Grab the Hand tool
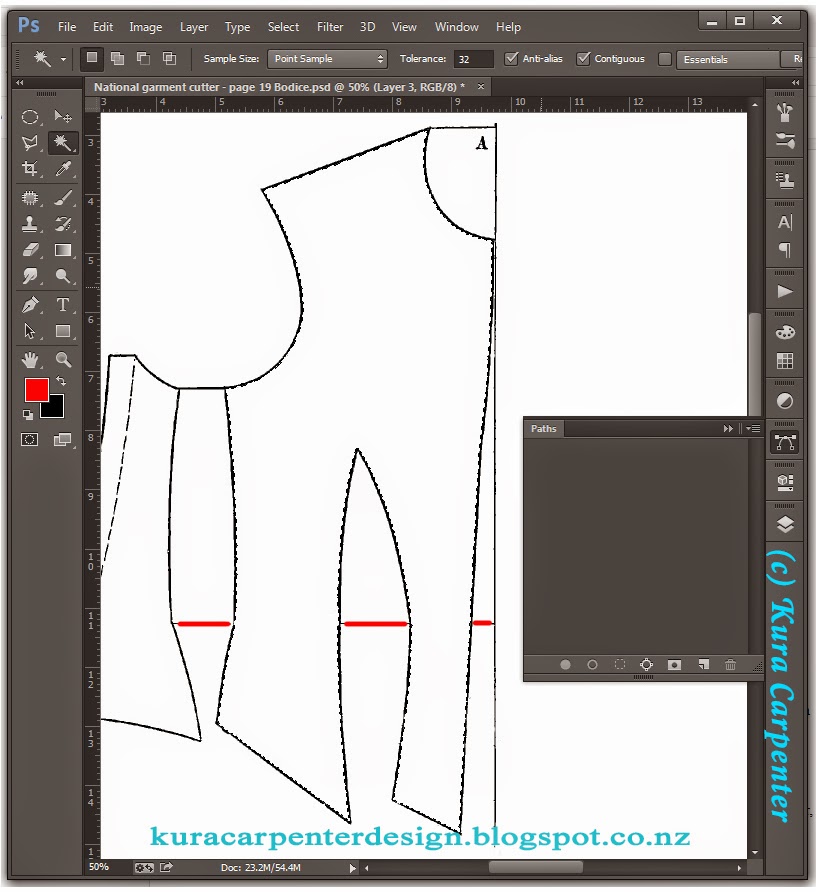 (32, 357)
